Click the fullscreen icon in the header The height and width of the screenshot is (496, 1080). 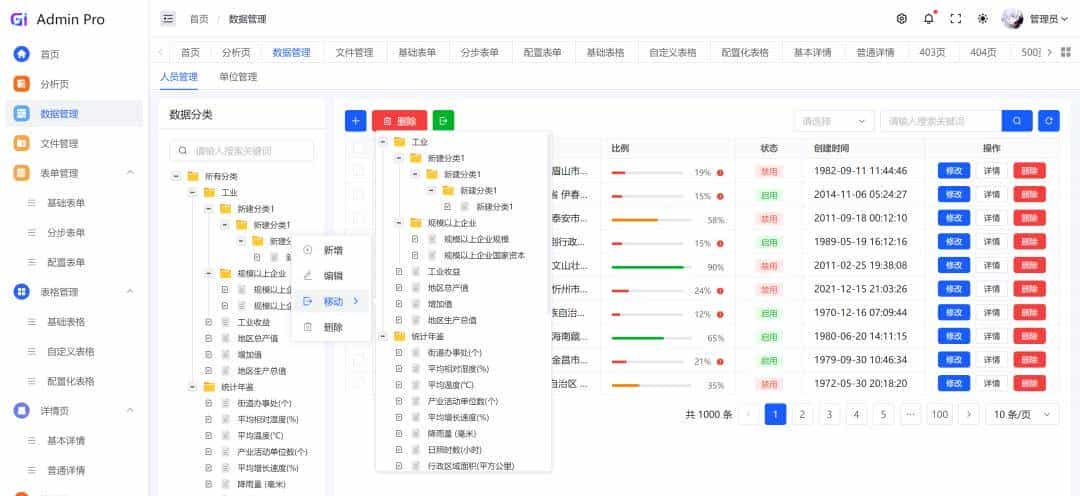tap(955, 19)
